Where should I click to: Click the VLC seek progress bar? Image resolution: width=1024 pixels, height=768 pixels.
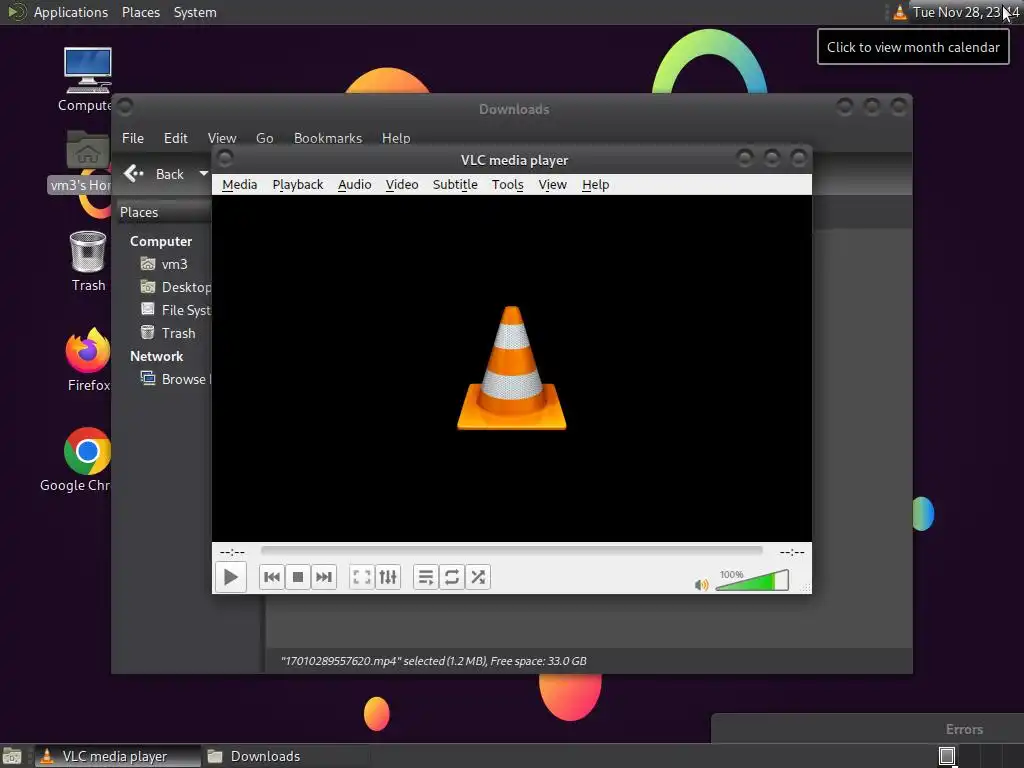511,551
